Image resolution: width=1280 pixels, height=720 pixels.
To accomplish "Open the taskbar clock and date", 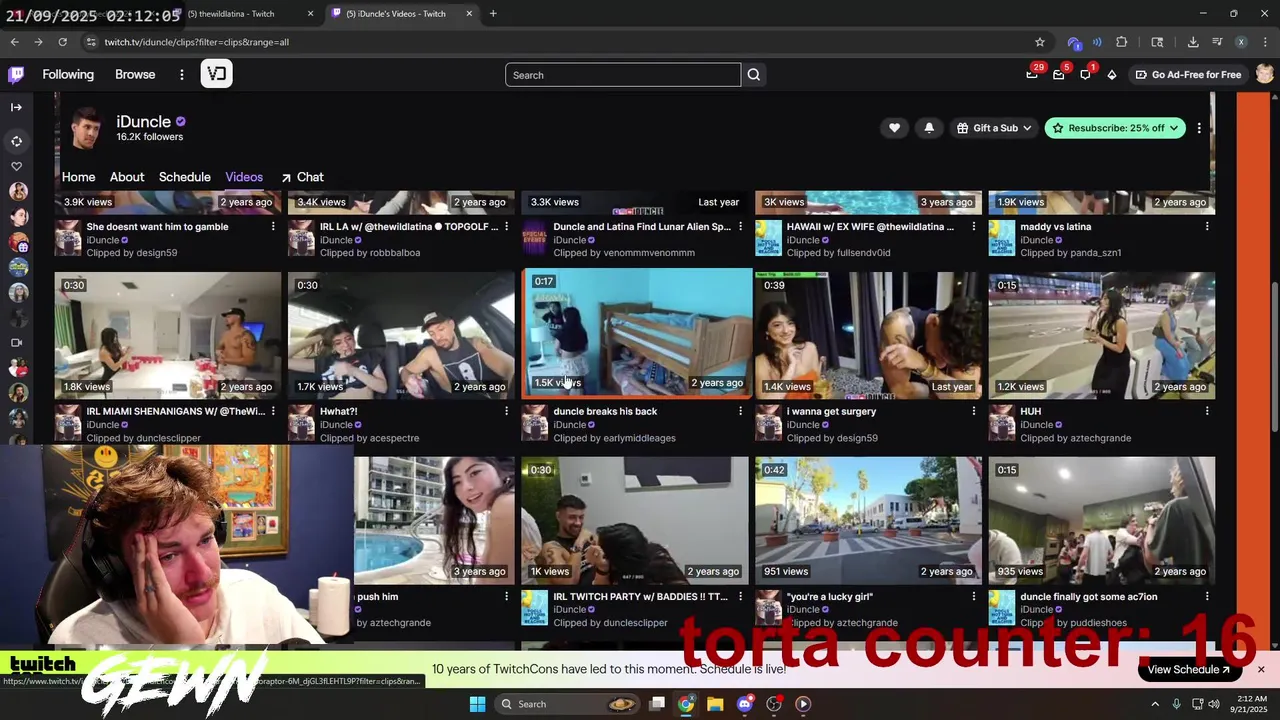I will pyautogui.click(x=1252, y=704).
